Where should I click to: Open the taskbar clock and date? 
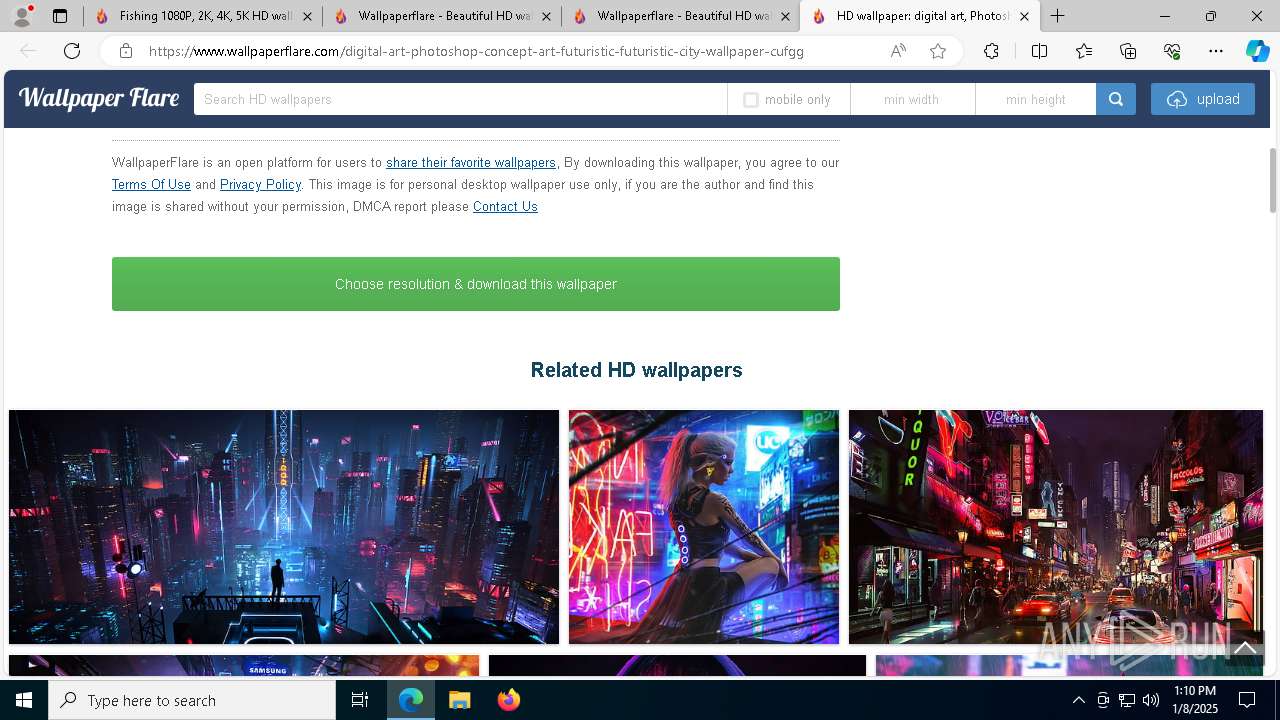pyautogui.click(x=1194, y=700)
